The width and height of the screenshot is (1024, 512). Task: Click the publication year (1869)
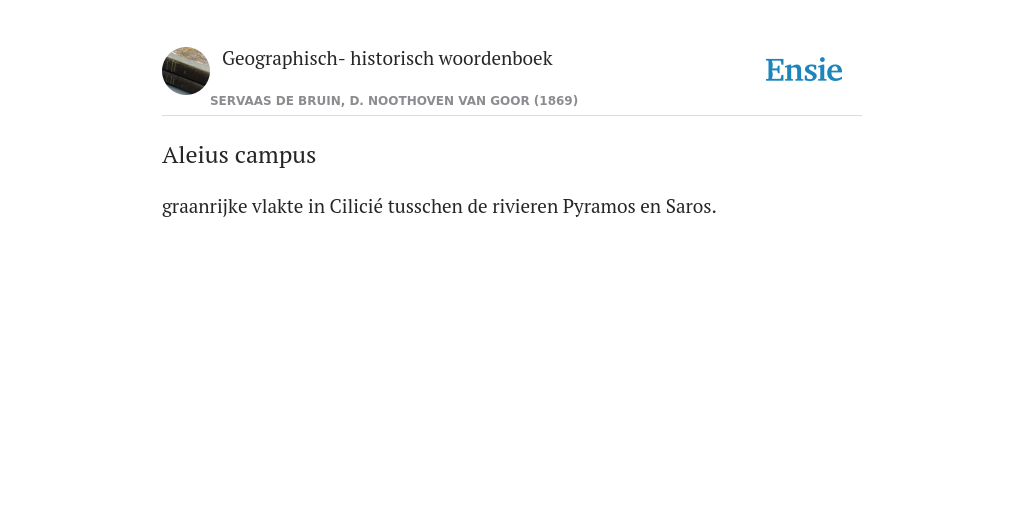click(556, 101)
